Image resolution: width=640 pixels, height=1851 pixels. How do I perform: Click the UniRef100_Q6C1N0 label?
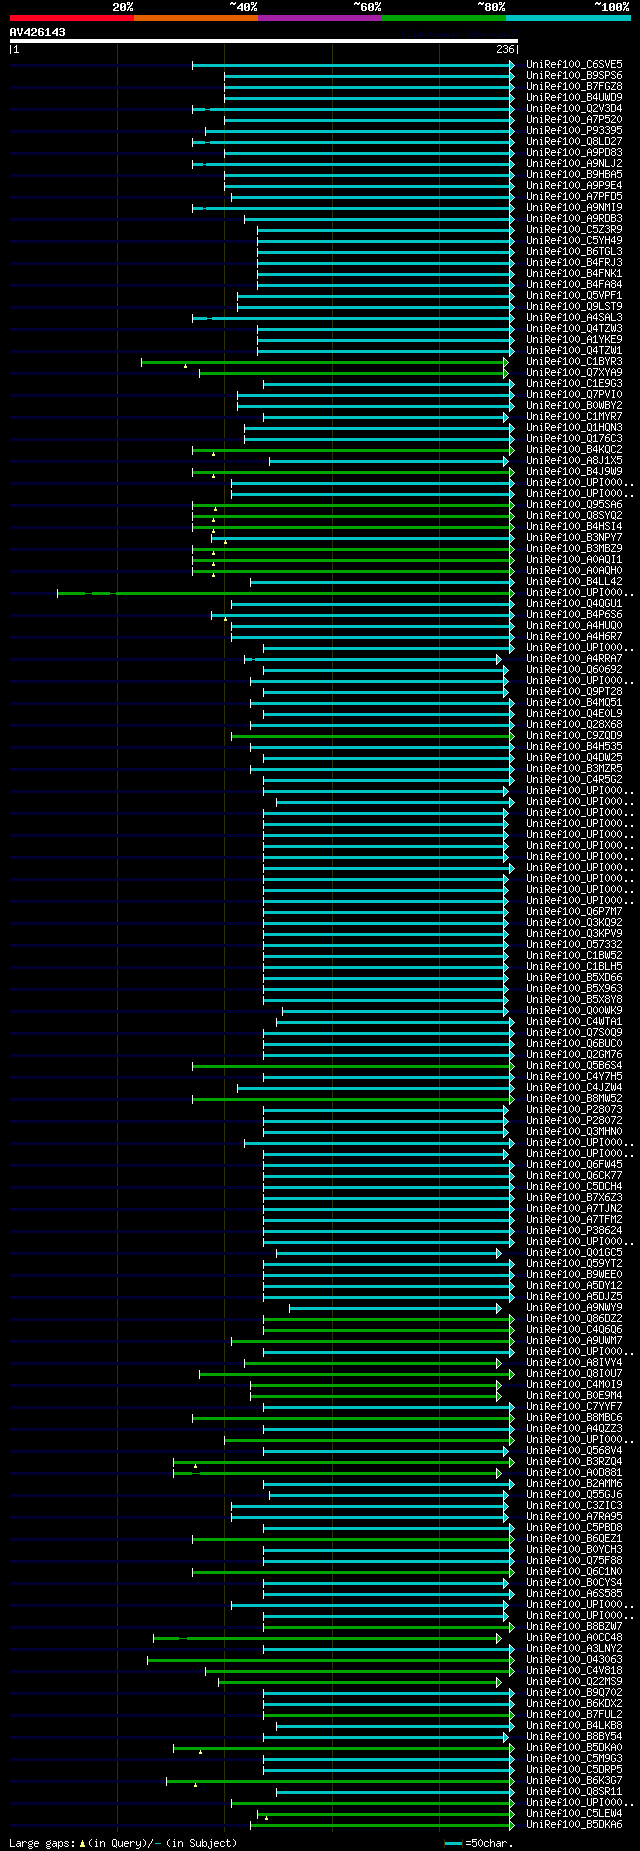tap(574, 1572)
